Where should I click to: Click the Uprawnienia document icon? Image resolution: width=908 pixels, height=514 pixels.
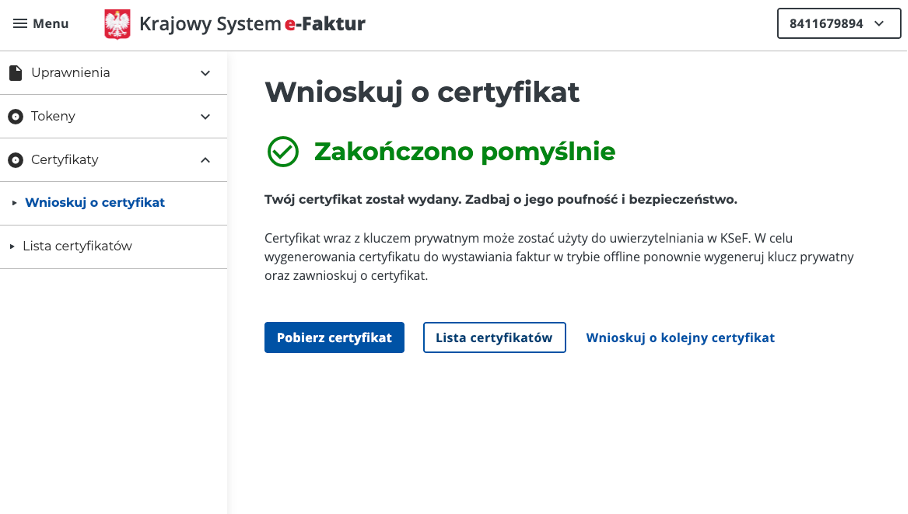pyautogui.click(x=15, y=73)
